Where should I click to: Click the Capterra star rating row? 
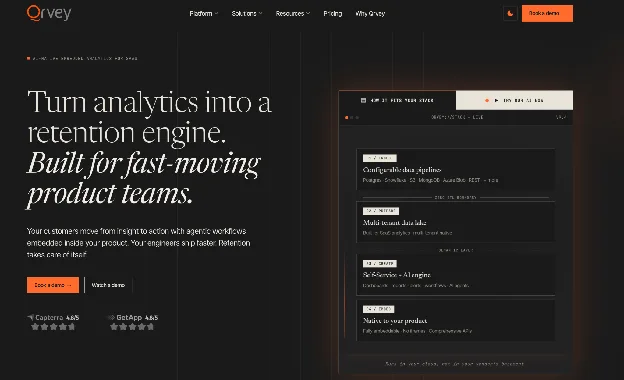53,327
